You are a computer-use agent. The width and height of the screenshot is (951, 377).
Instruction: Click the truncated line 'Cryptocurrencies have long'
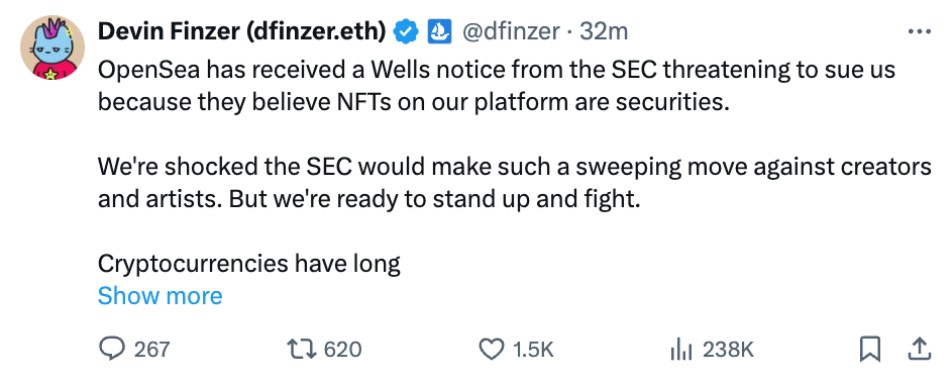(249, 264)
